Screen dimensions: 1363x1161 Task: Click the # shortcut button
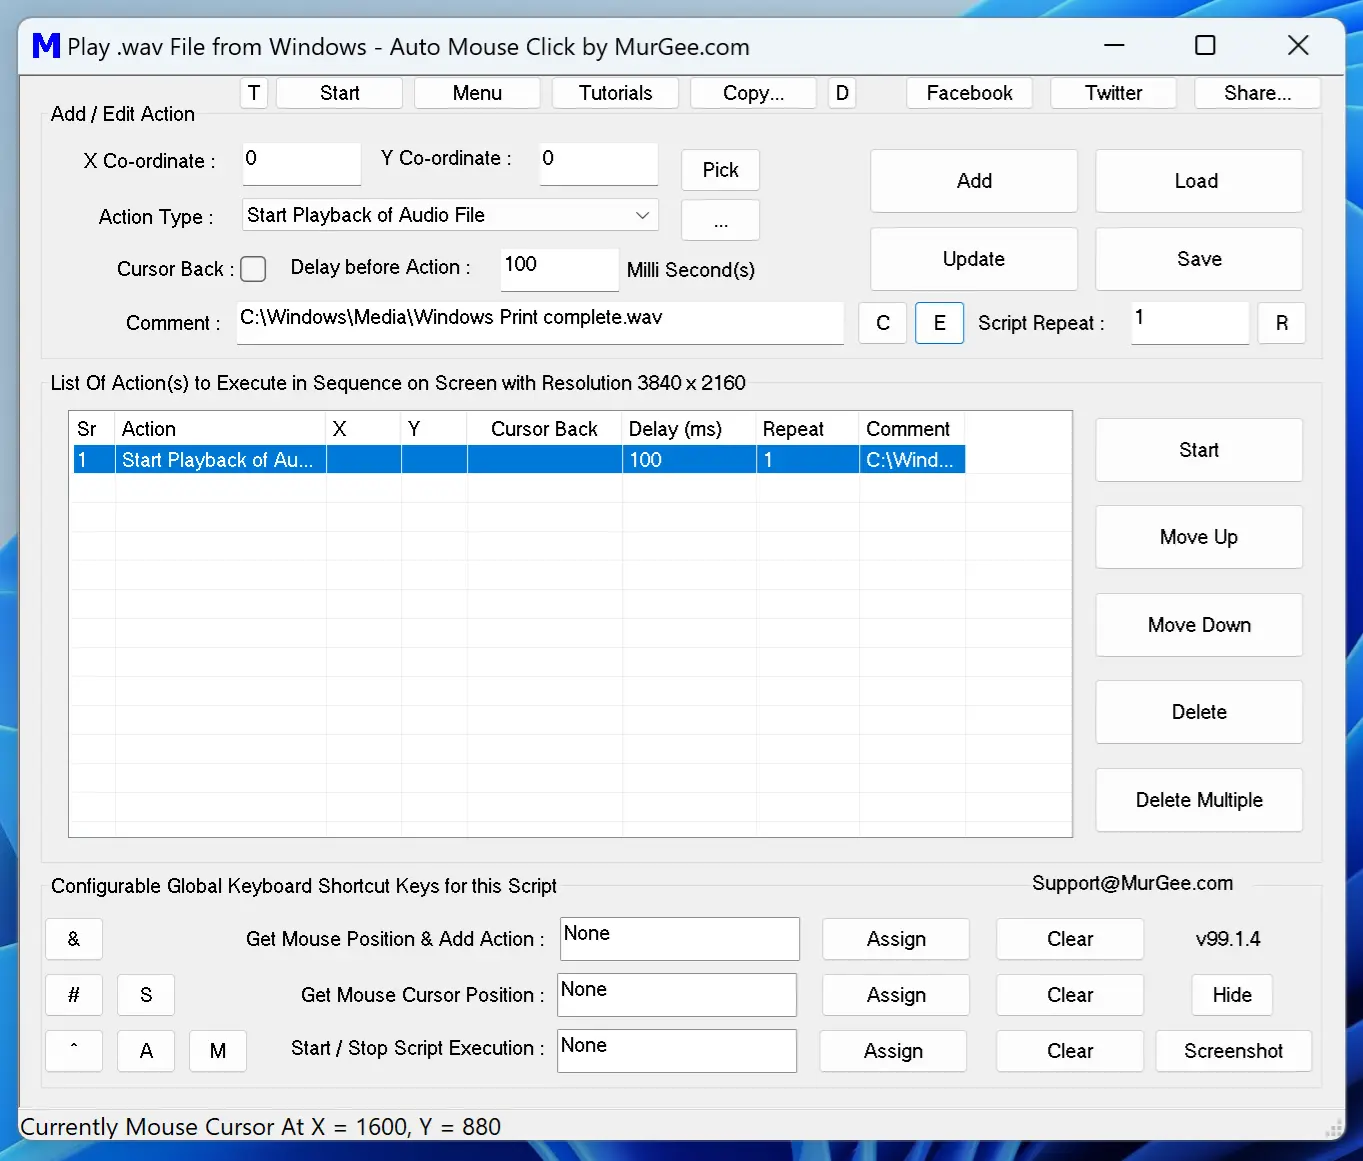74,995
